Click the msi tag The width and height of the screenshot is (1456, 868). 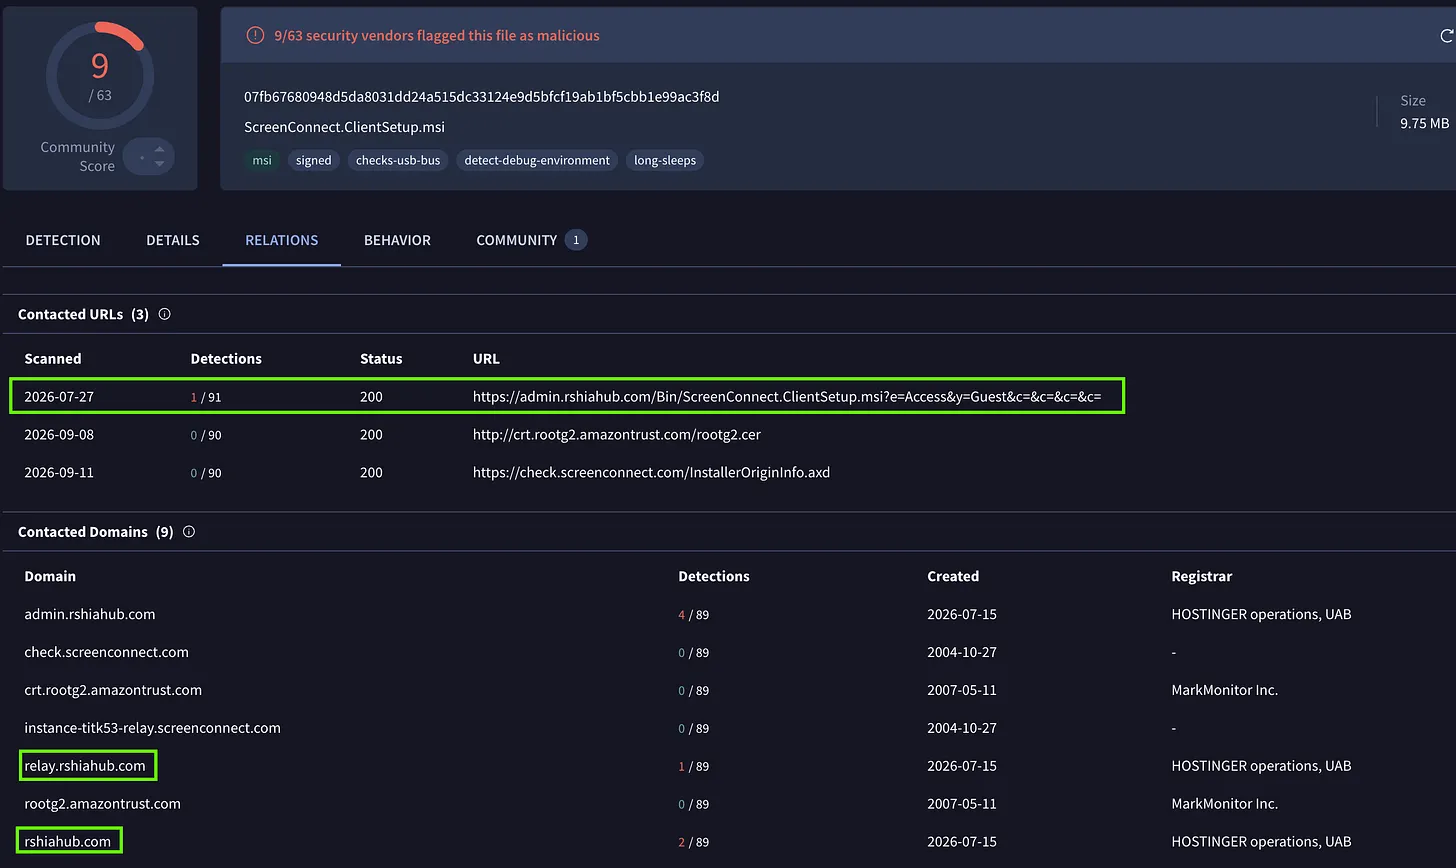click(262, 160)
